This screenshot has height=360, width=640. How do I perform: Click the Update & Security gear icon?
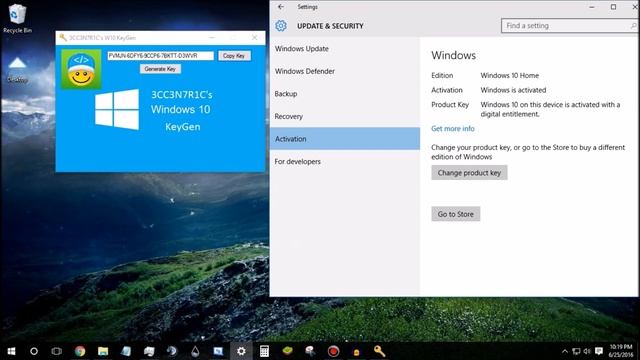(281, 26)
